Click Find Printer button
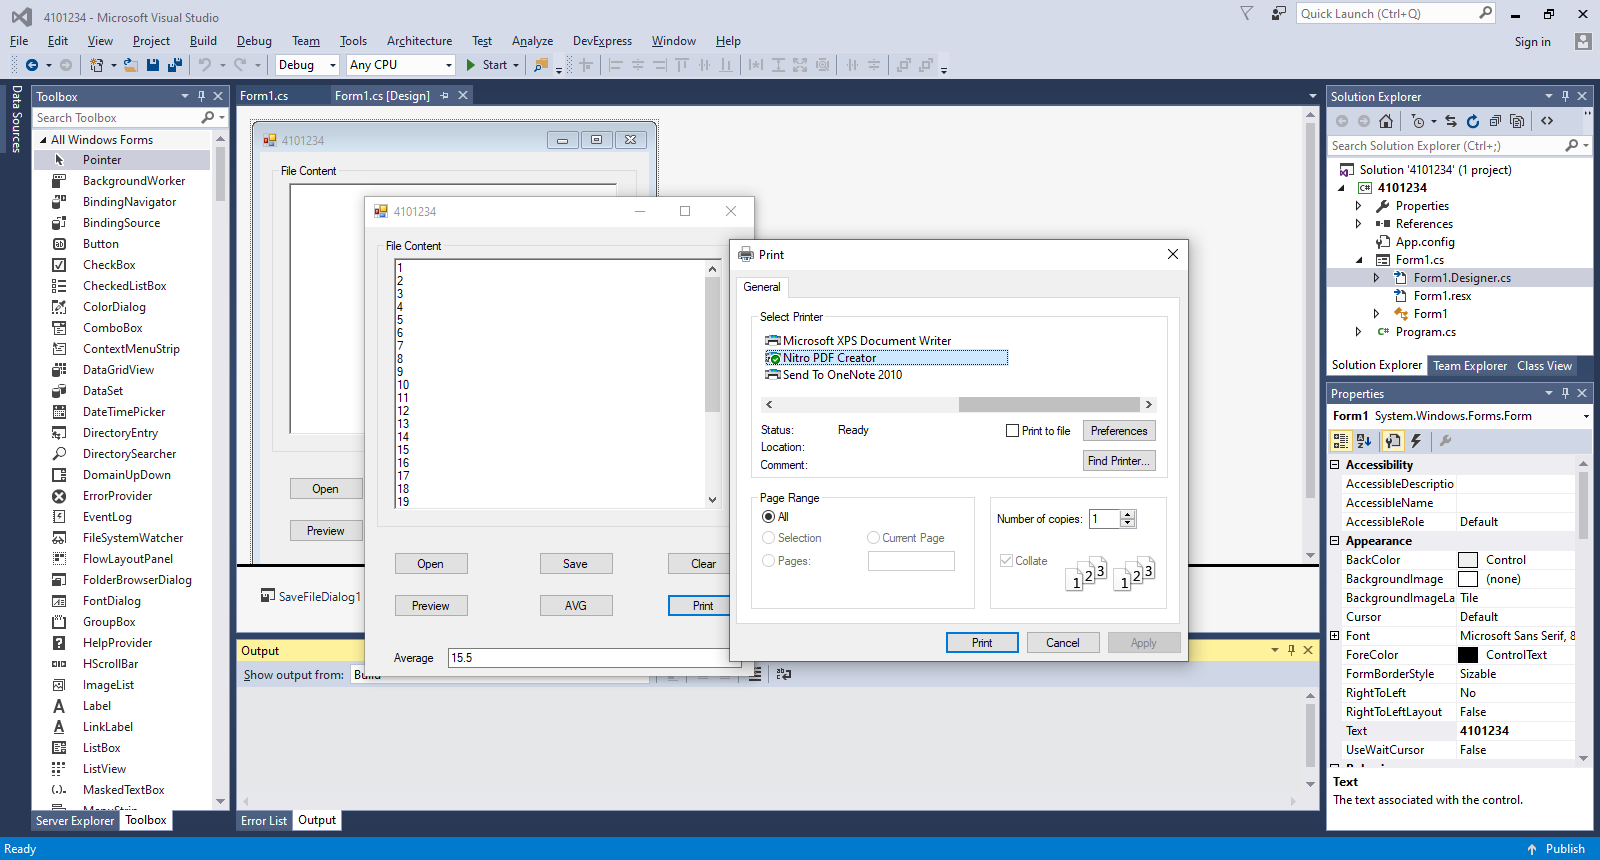The image size is (1600, 860). click(x=1119, y=461)
